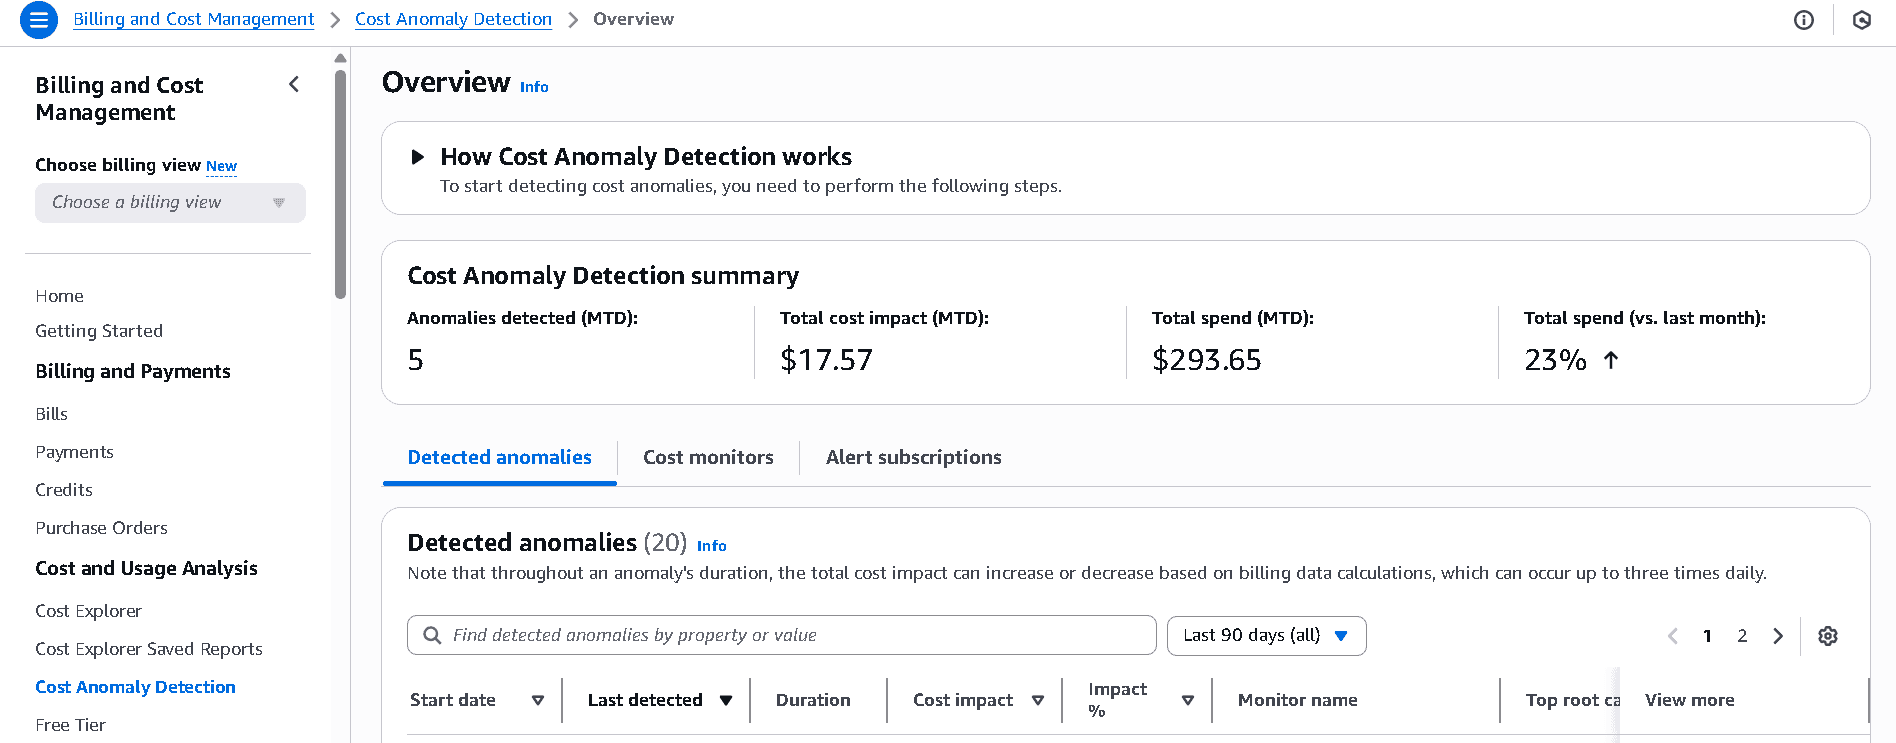Sort by Cost impact column arrow
The width and height of the screenshot is (1896, 743).
pyautogui.click(x=1038, y=700)
